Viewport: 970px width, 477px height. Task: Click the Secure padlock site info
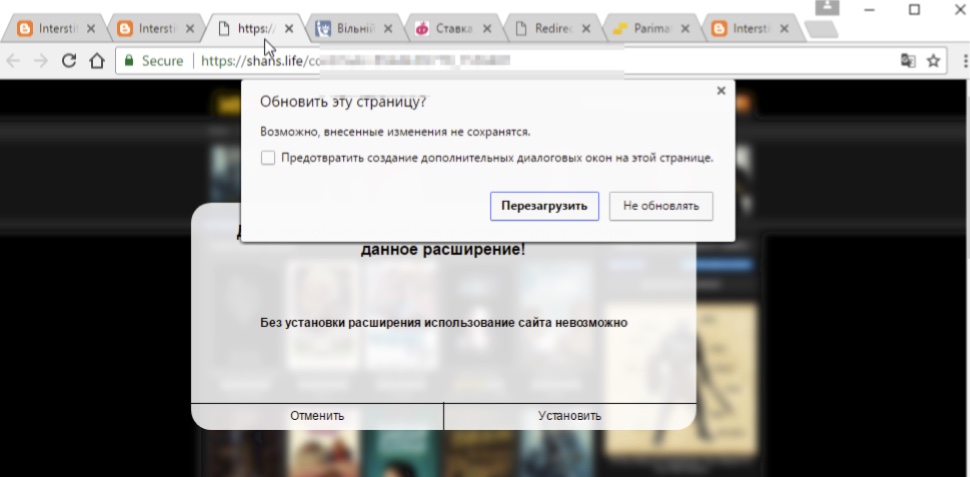pyautogui.click(x=153, y=61)
